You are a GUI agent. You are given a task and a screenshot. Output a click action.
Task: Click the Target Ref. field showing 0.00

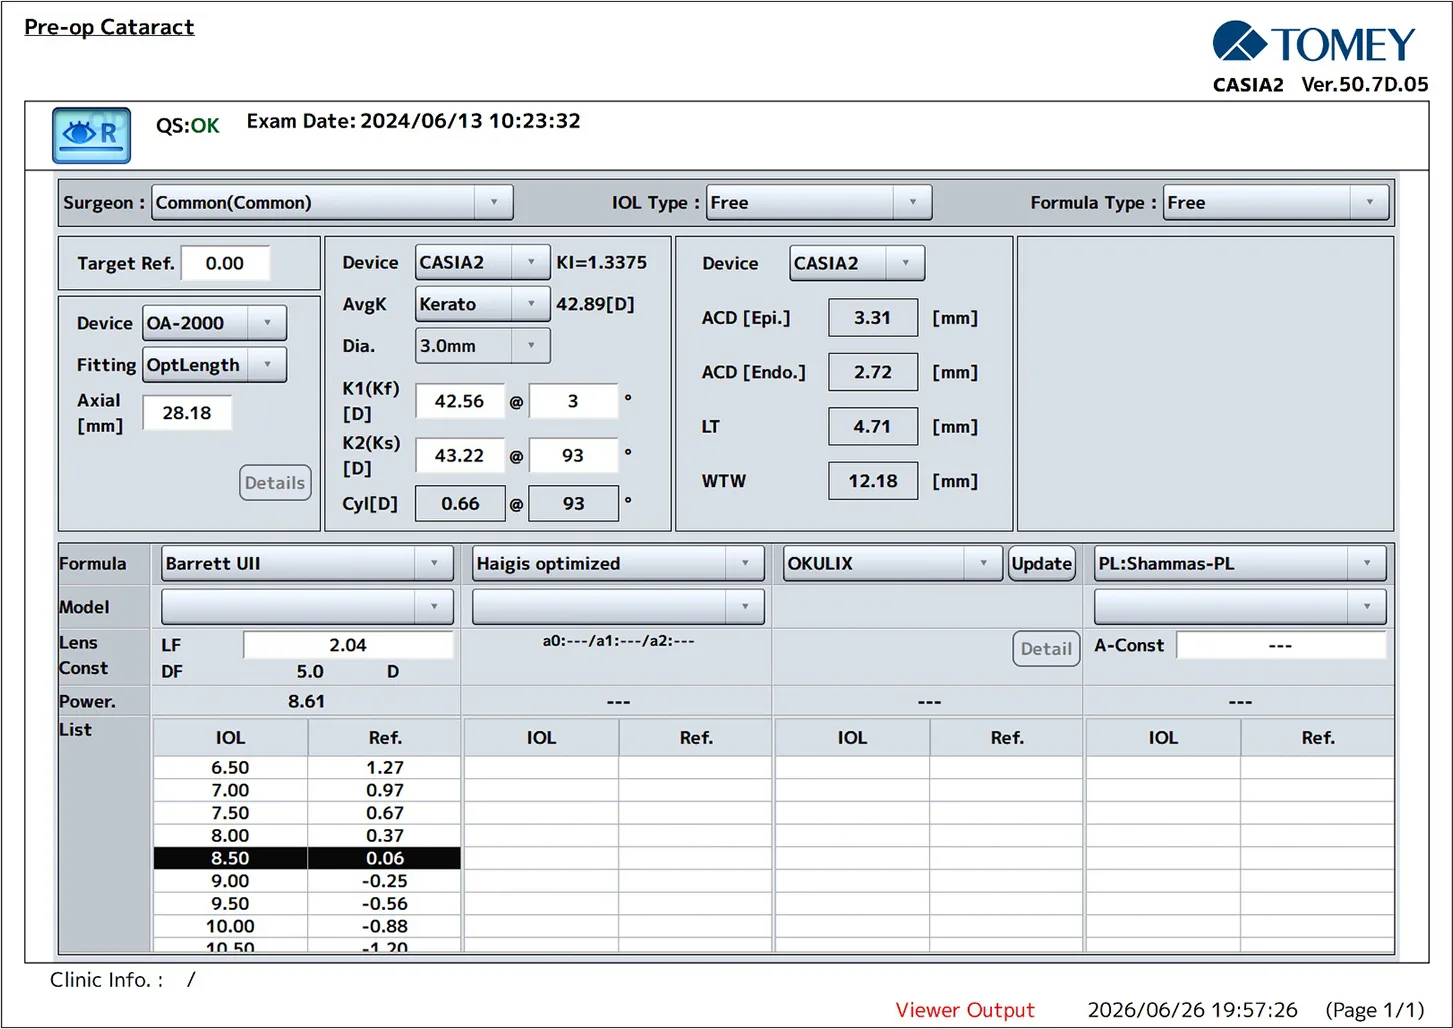tap(226, 263)
